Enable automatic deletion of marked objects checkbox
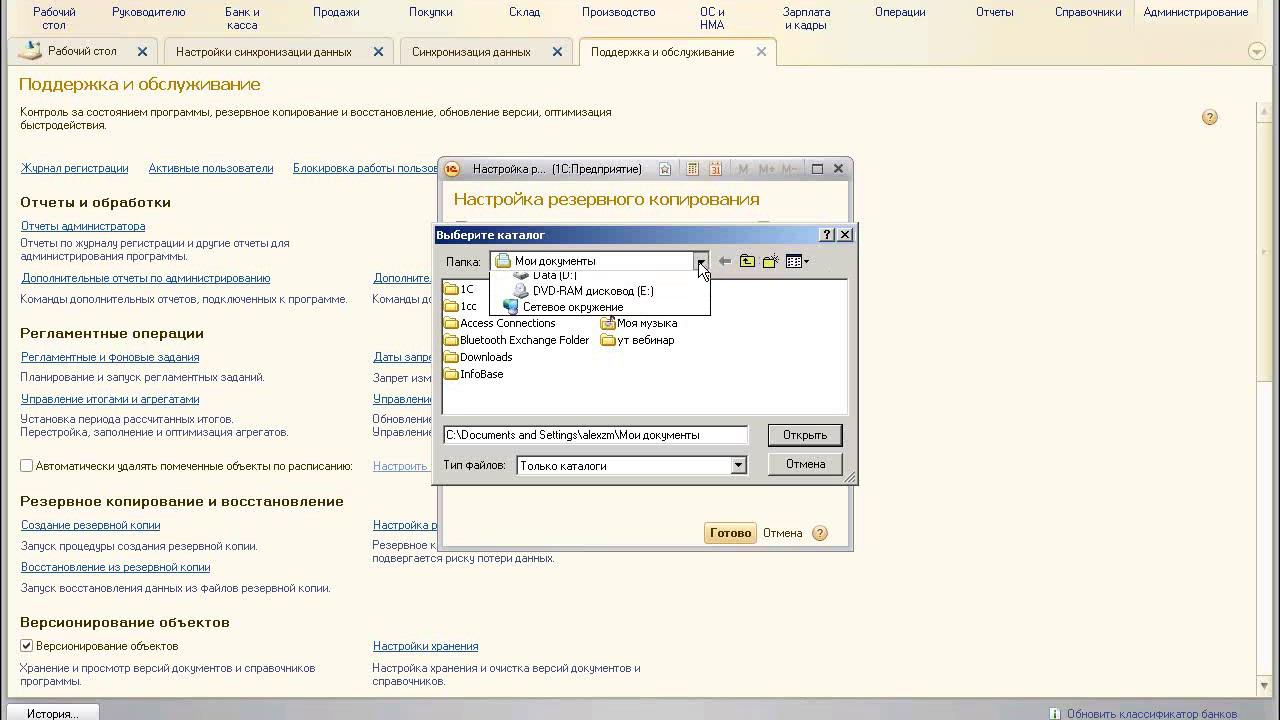This screenshot has width=1280, height=720. [27, 466]
